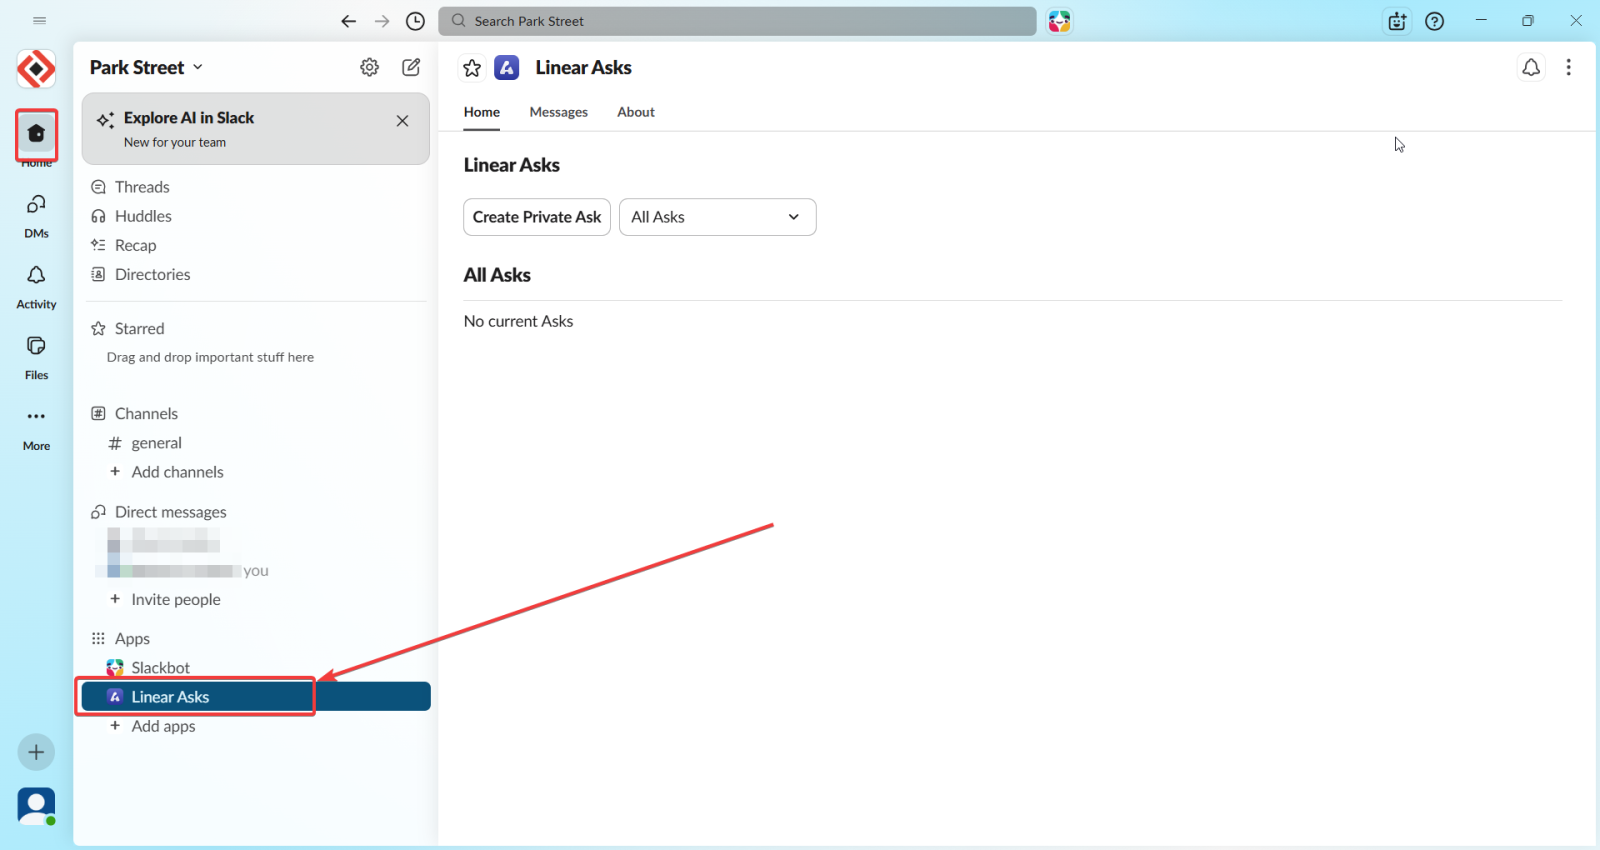Viewport: 1600px width, 850px height.
Task: Click the Create Private Ask button
Action: (x=537, y=217)
